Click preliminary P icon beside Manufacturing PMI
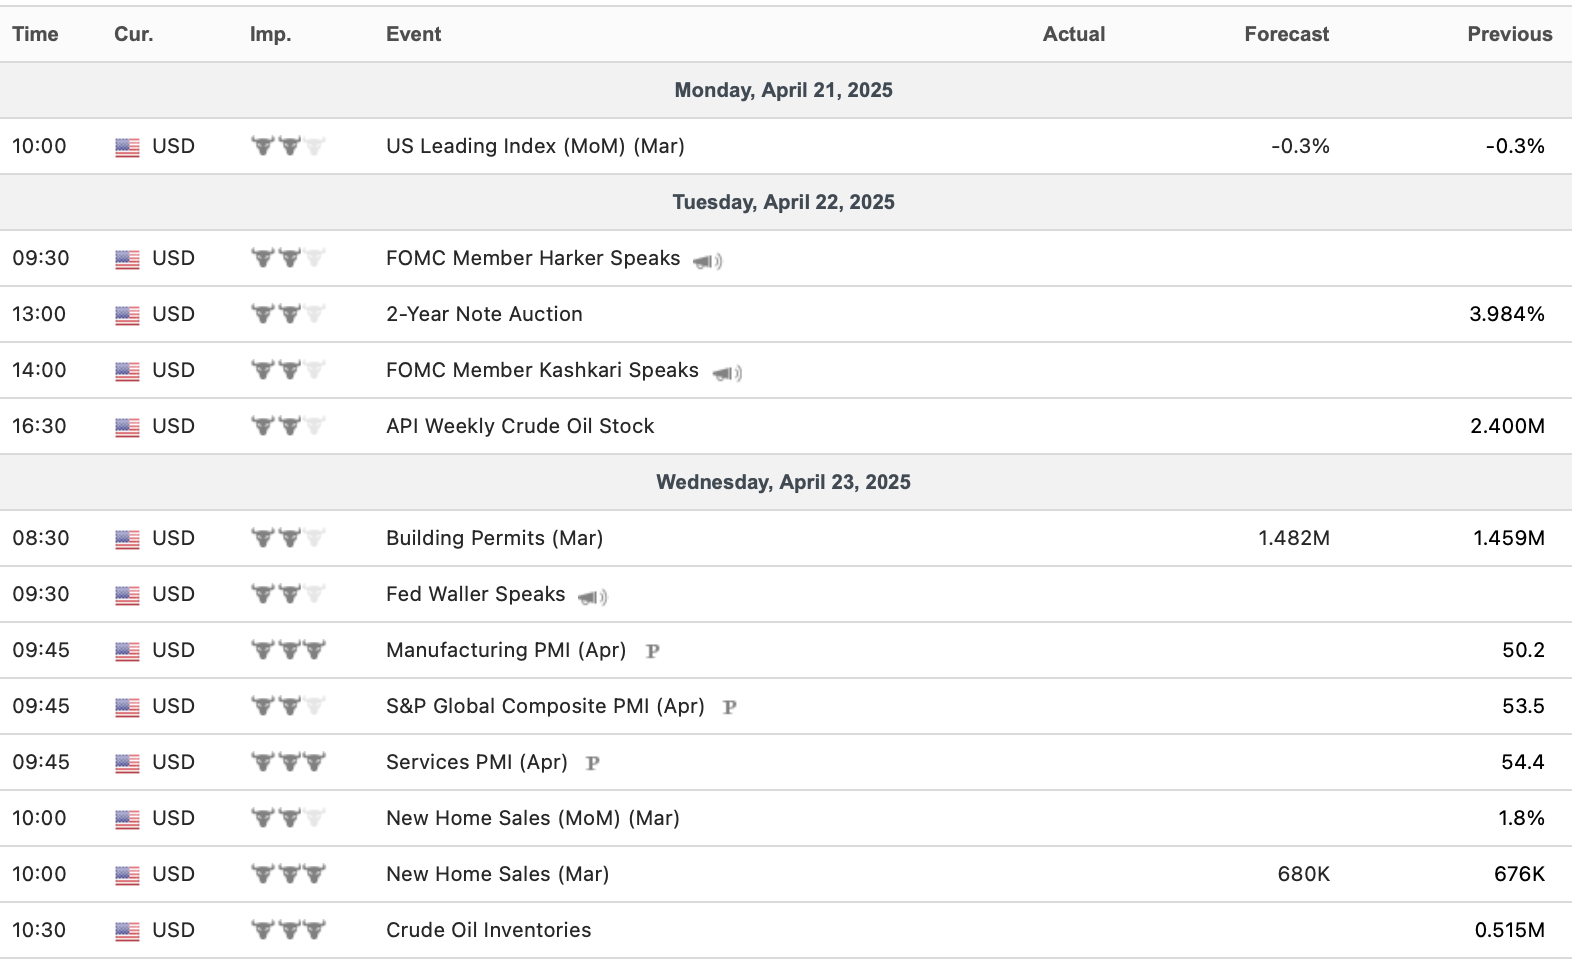1572x964 pixels. click(652, 651)
